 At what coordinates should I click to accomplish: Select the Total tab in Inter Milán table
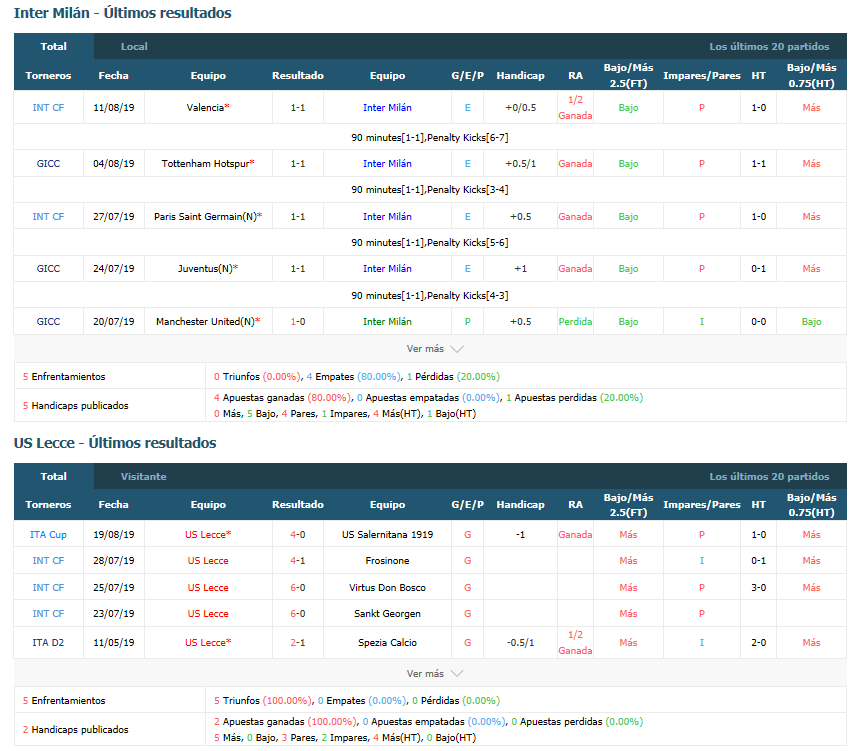coord(54,46)
